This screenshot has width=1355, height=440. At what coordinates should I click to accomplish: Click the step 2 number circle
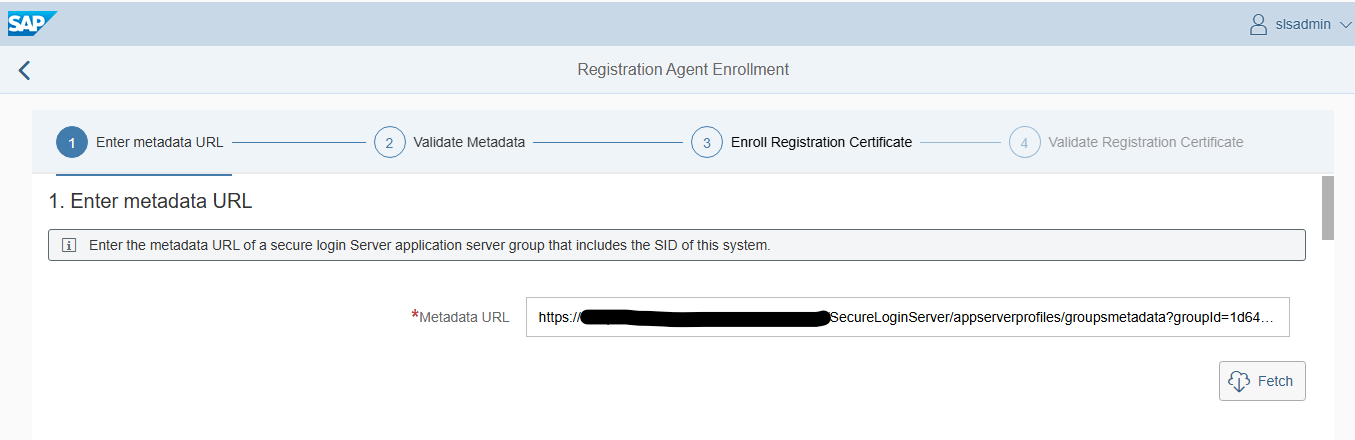[389, 142]
